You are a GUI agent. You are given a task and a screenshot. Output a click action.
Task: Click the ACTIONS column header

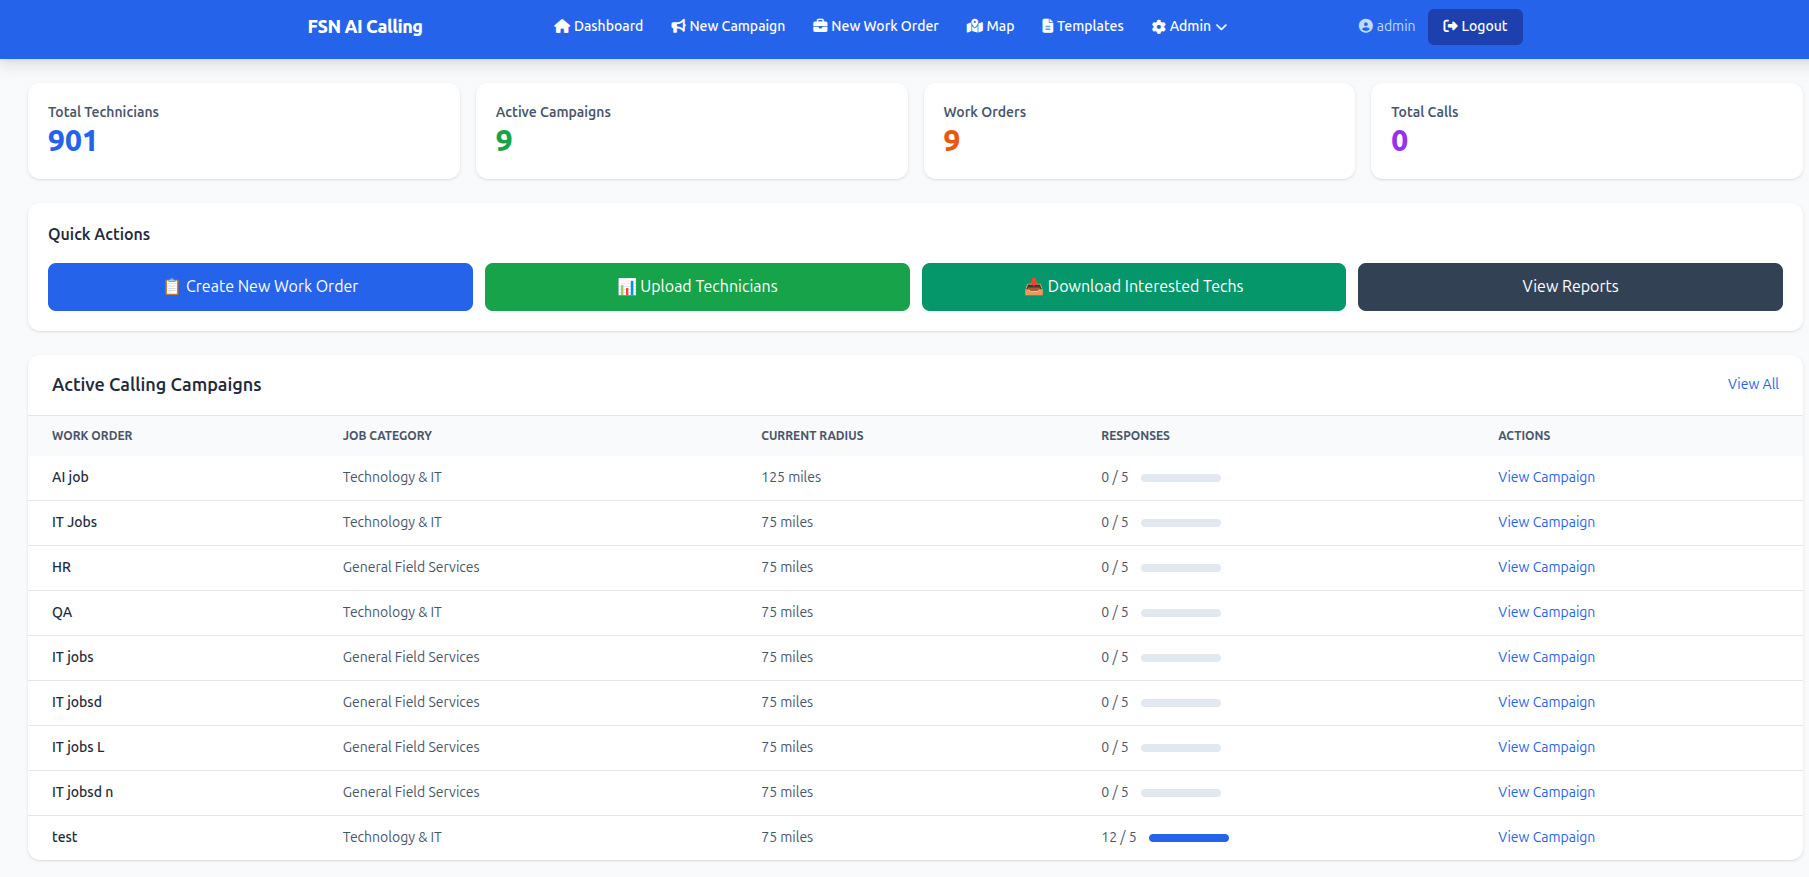pyautogui.click(x=1524, y=436)
